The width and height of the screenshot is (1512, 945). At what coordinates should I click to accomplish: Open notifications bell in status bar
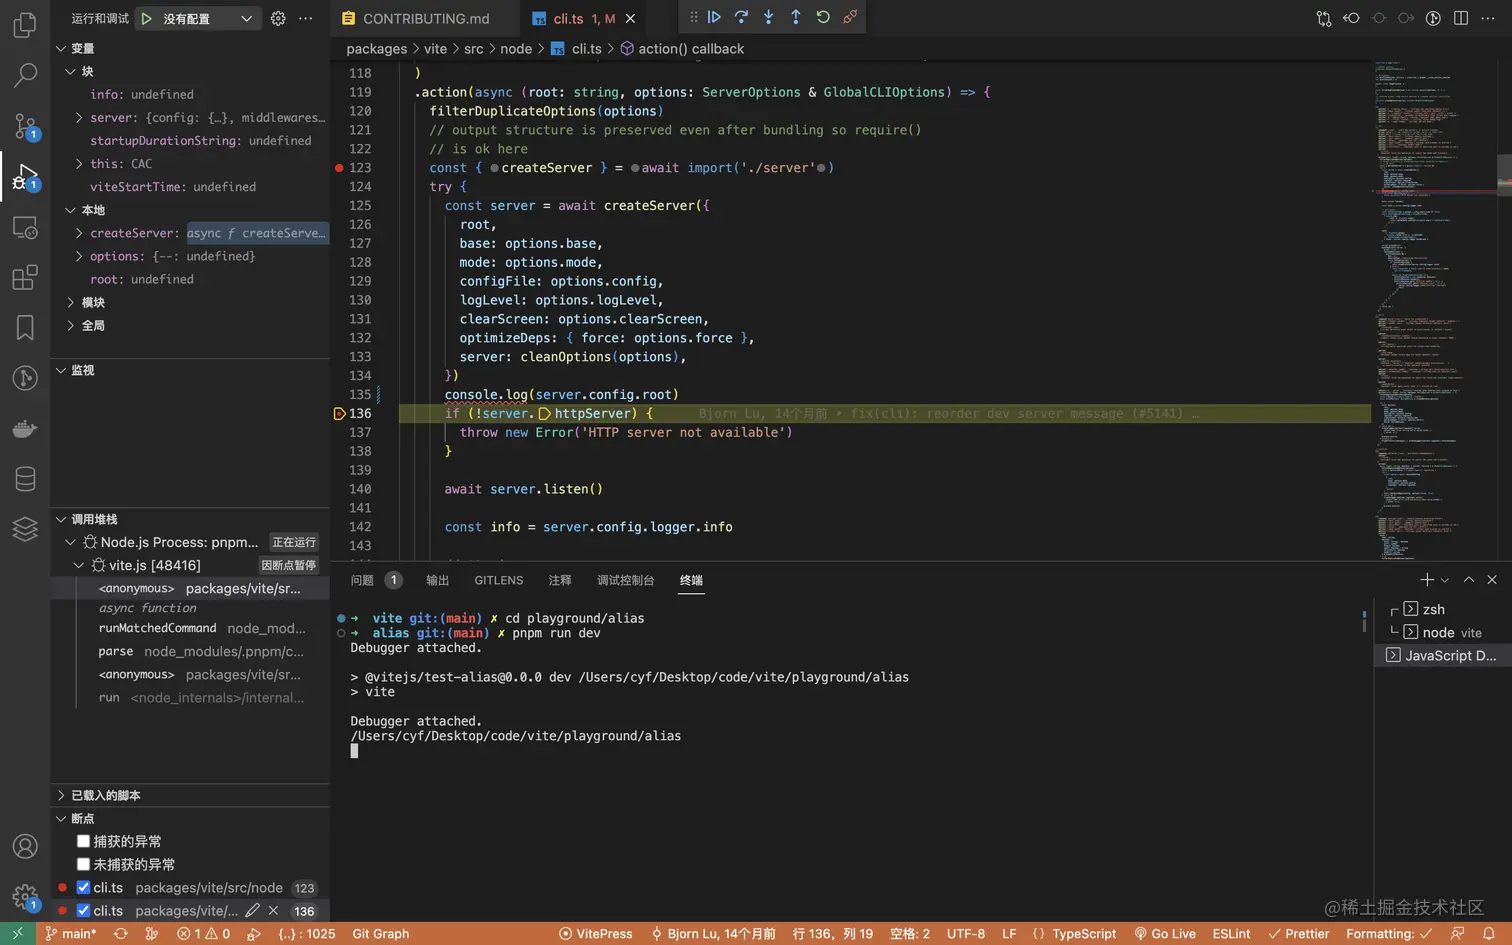(x=1489, y=933)
